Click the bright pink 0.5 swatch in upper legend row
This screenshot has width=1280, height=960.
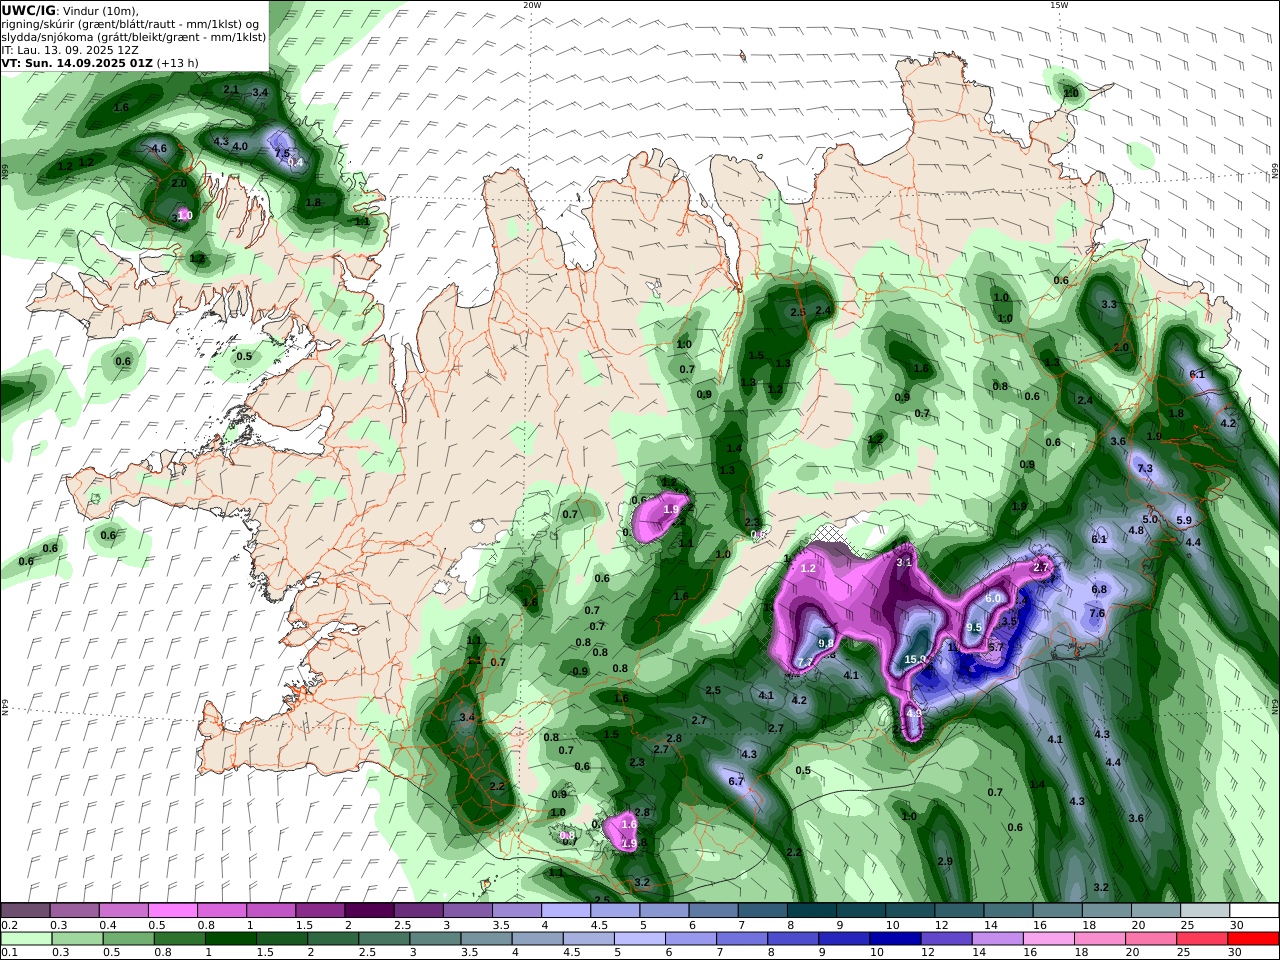(173, 911)
